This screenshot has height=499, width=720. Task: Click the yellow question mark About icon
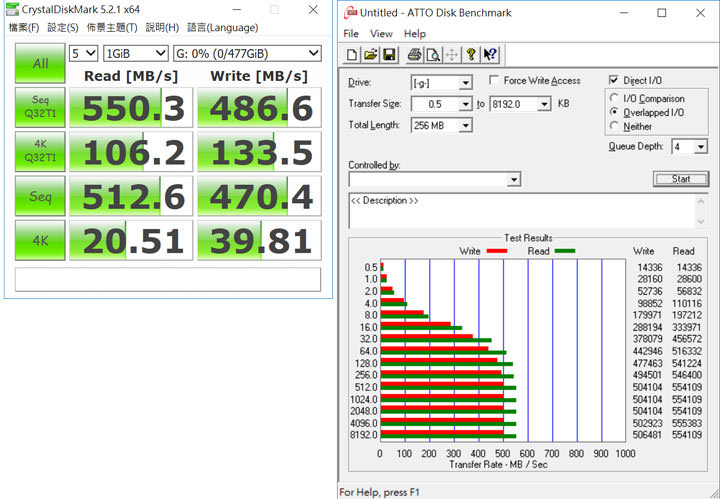pos(471,55)
